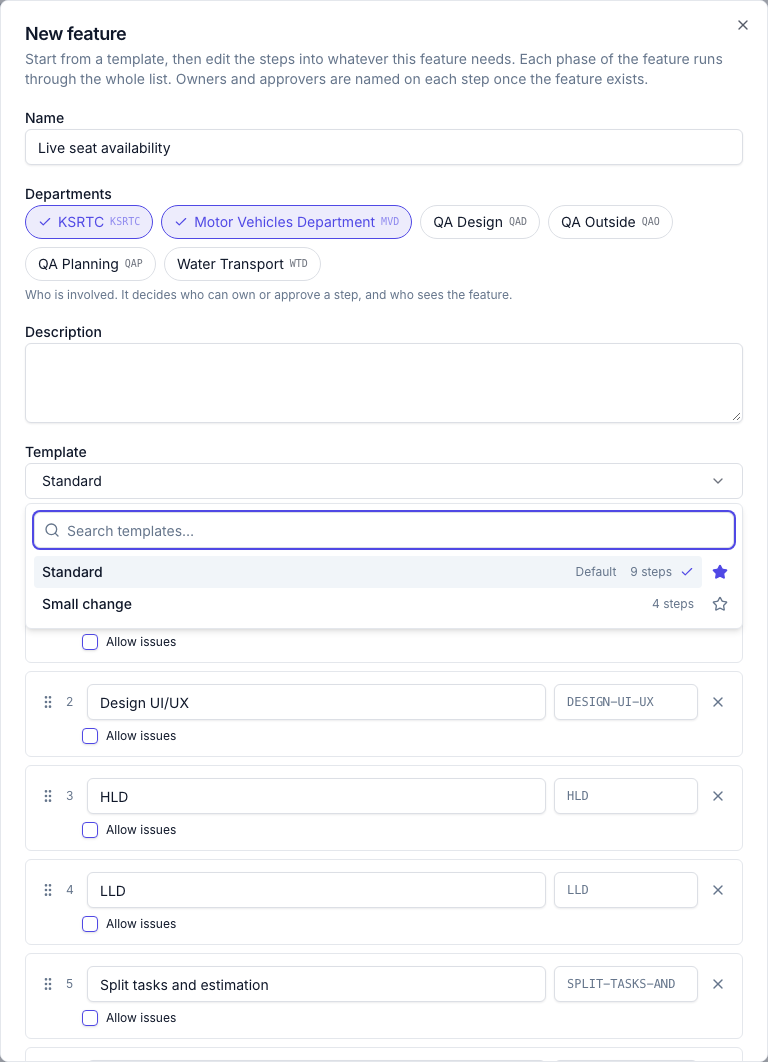
Task: Select the QA Planning department chip
Action: pyautogui.click(x=90, y=264)
